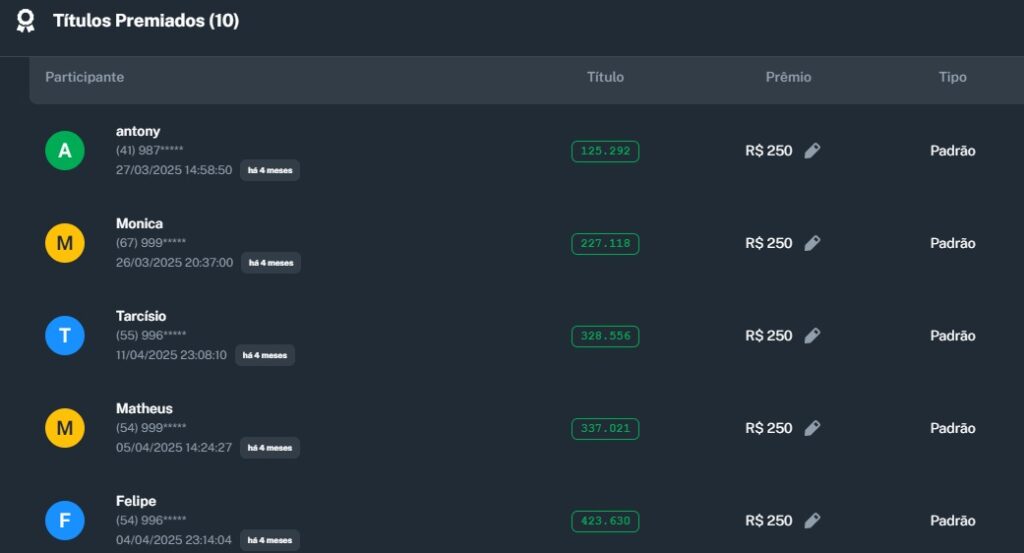The width and height of the screenshot is (1024, 553).
Task: Open ticket 423.630 badge
Action: click(x=605, y=521)
